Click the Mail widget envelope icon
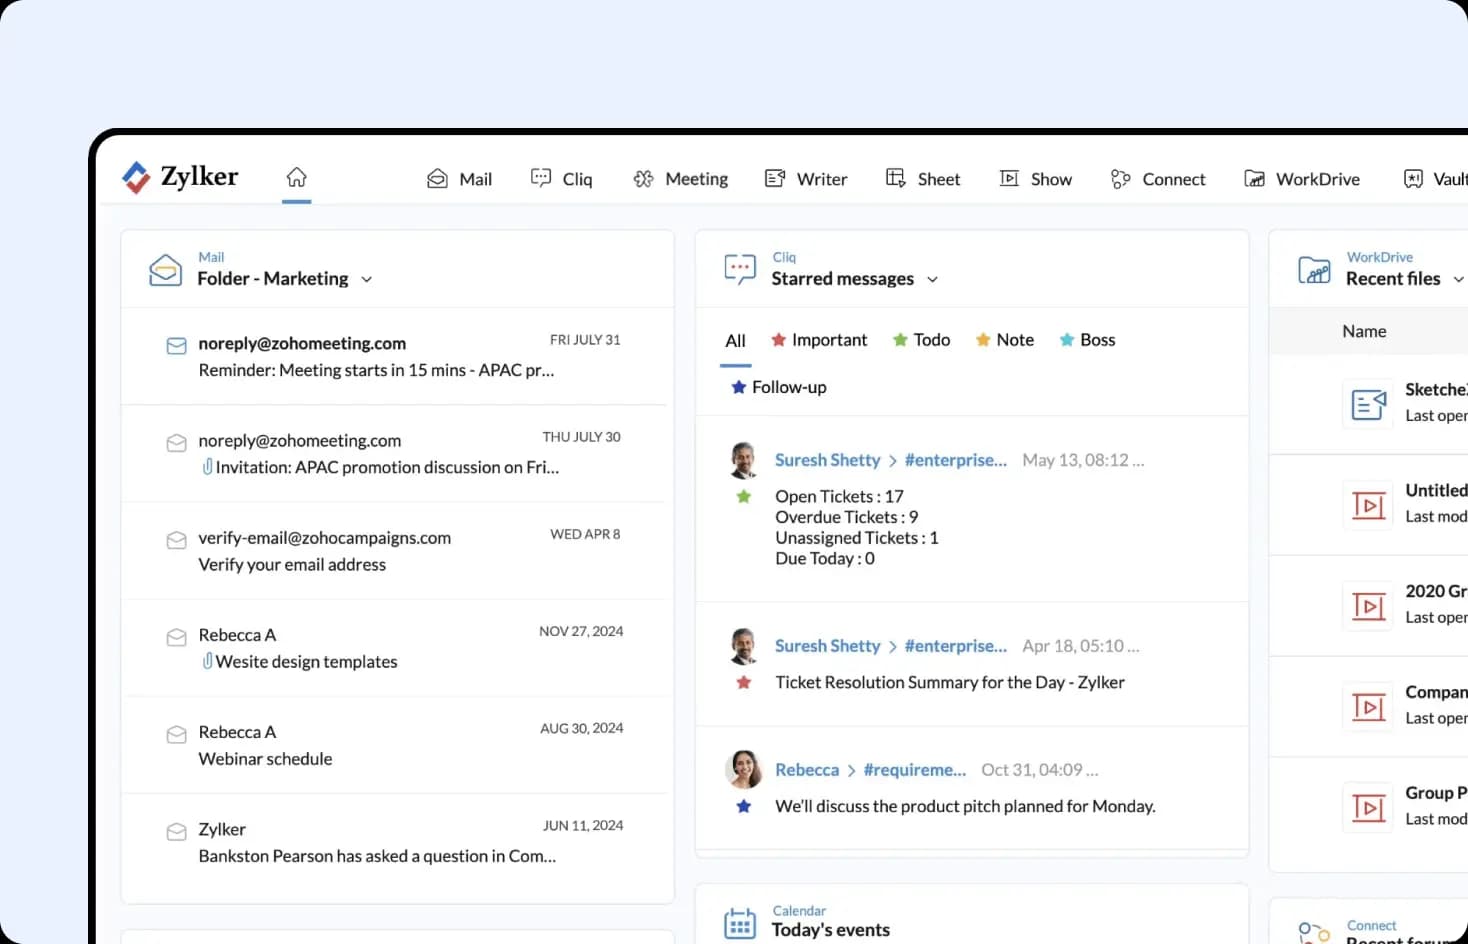This screenshot has width=1468, height=944. point(165,270)
